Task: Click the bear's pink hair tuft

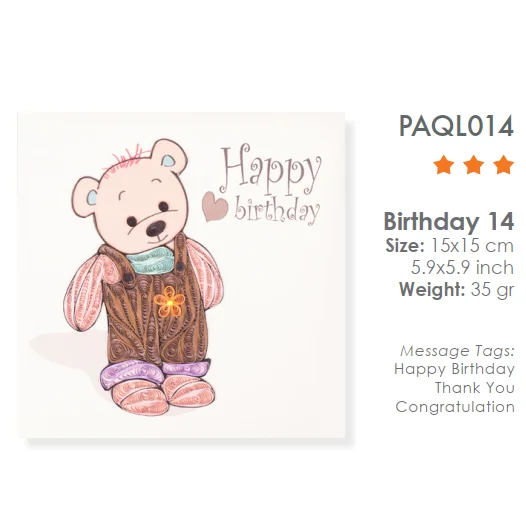Action: (126, 158)
